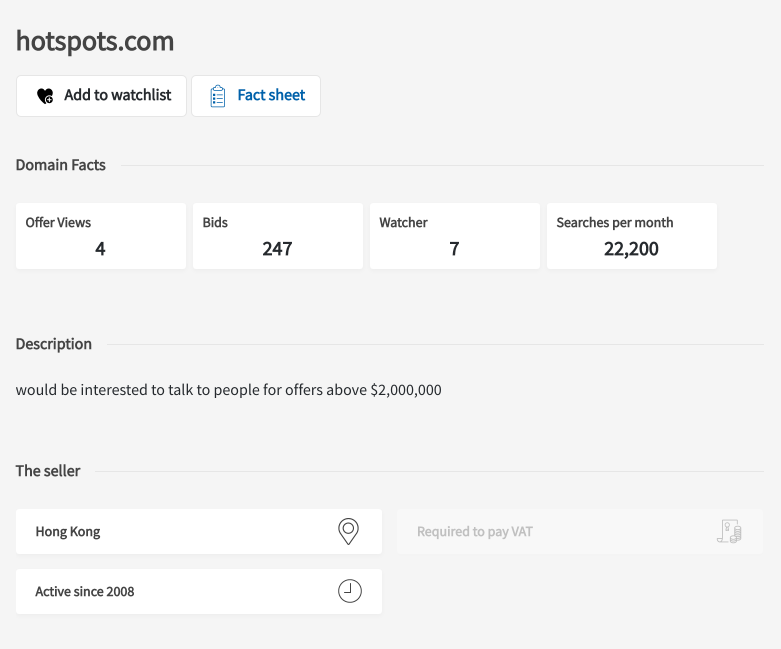Select the Bids label in stat card
Viewport: 781px width, 649px height.
(215, 223)
